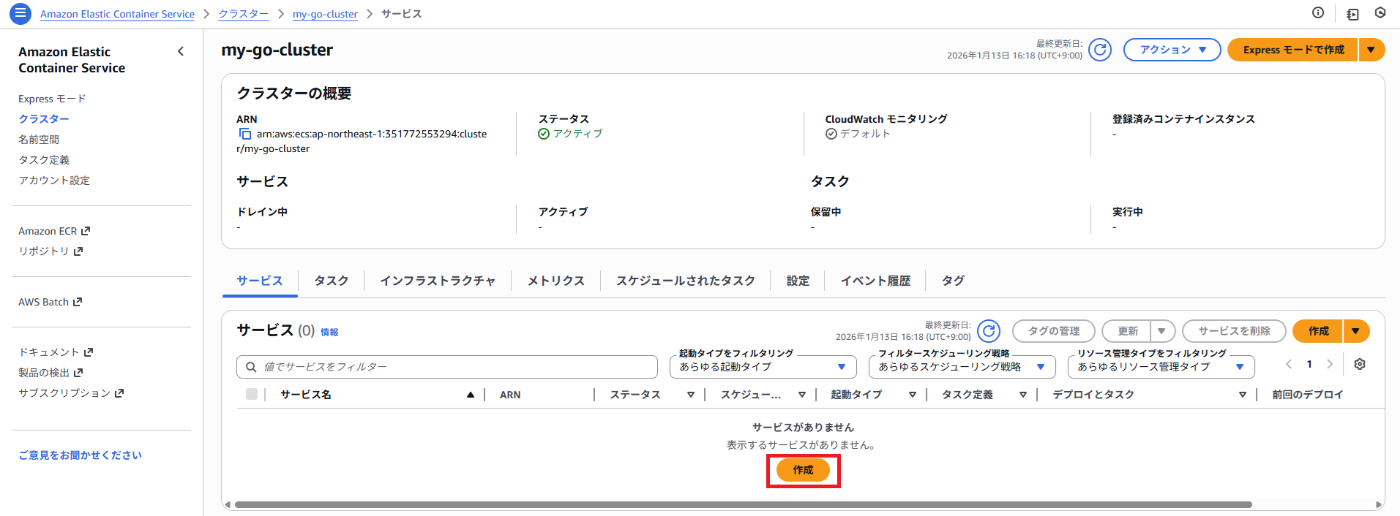The width and height of the screenshot is (1400, 516).
Task: Click orange 作成 button in services header
Action: pos(1319,331)
